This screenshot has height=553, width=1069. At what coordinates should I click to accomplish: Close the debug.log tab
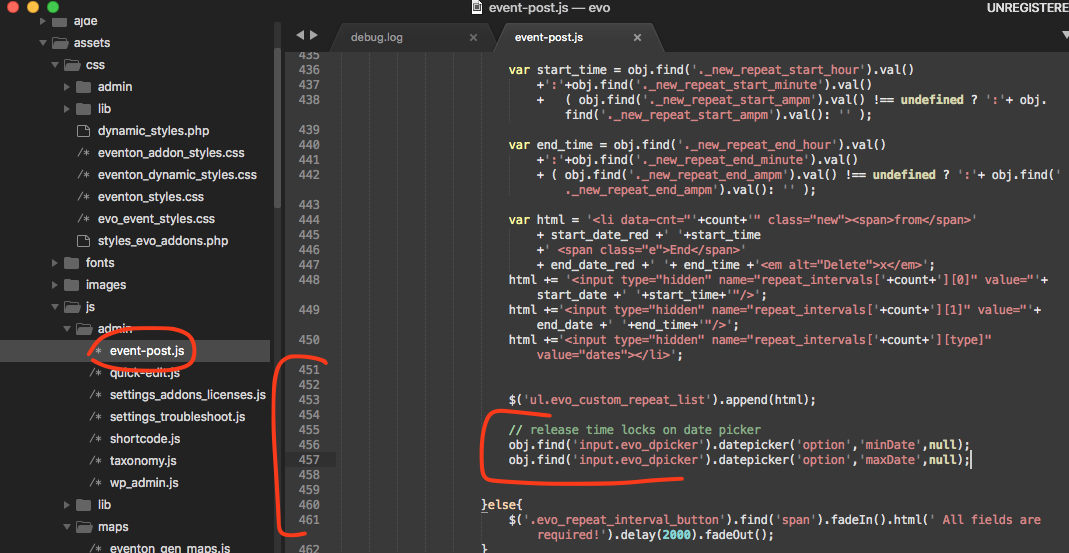[472, 38]
